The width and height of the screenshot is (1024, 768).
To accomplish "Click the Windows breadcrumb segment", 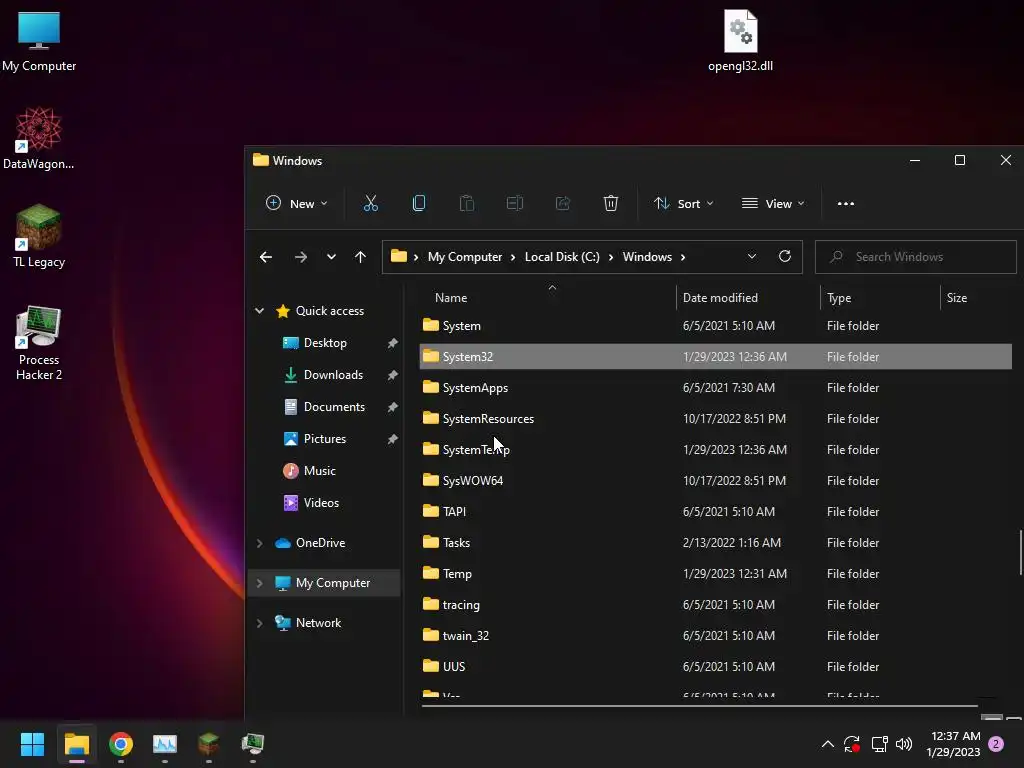I will tap(647, 257).
